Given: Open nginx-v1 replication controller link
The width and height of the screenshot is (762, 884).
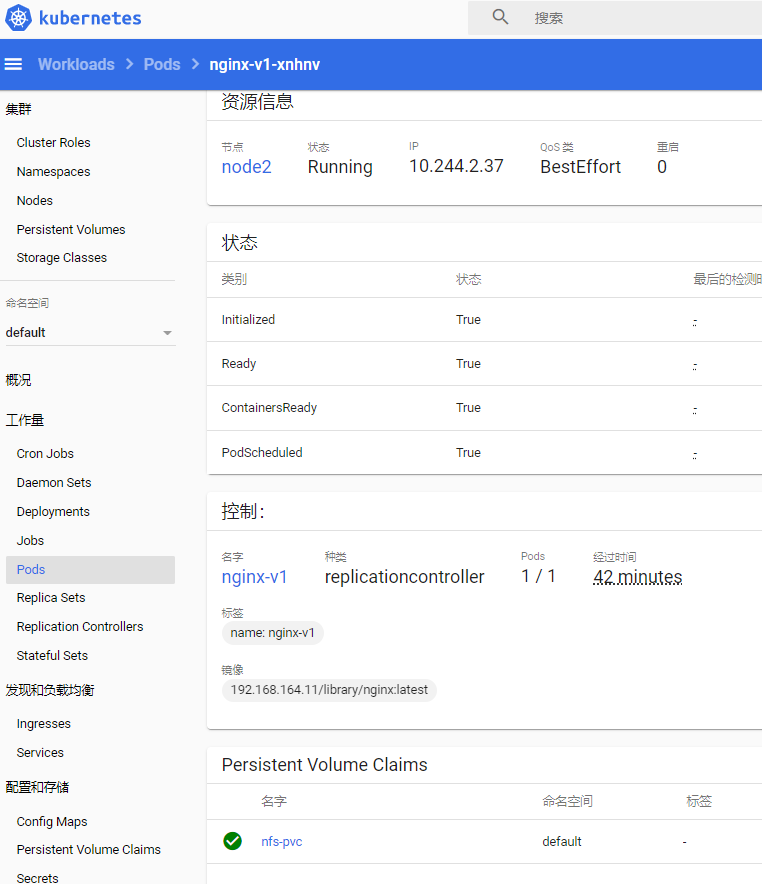Looking at the screenshot, I should click(x=254, y=577).
